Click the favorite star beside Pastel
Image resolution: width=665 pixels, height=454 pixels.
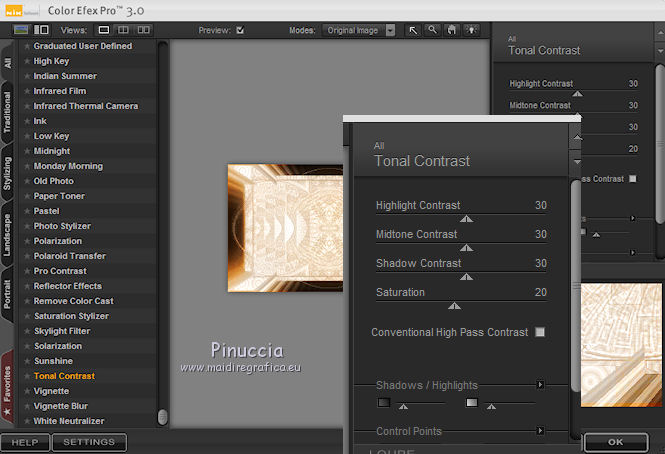pyautogui.click(x=27, y=211)
